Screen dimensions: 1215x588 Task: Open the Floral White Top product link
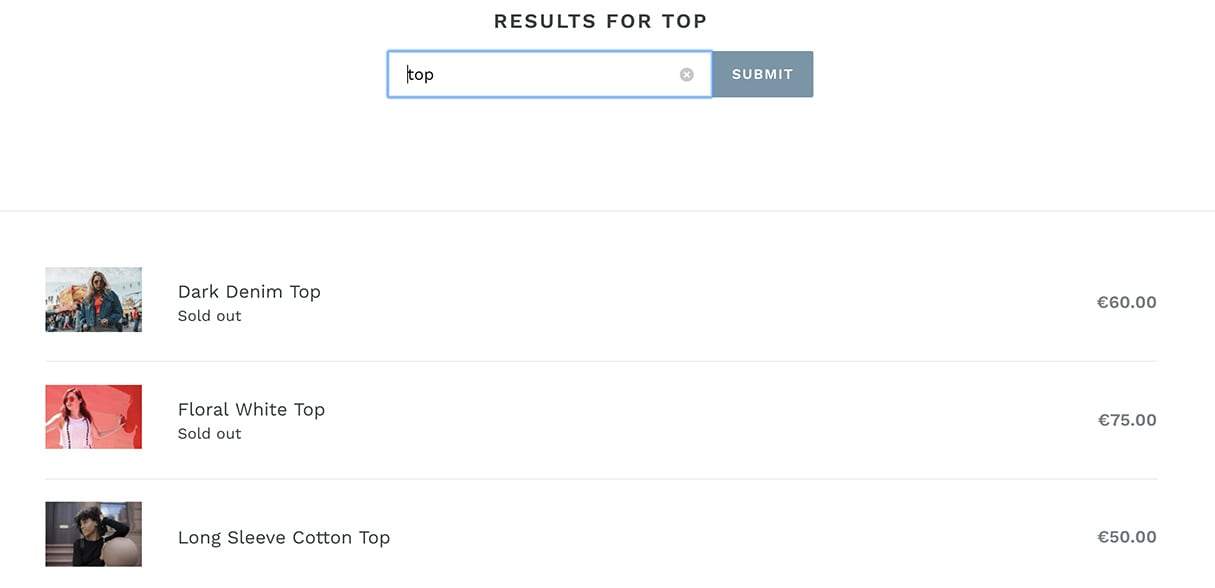coord(251,409)
